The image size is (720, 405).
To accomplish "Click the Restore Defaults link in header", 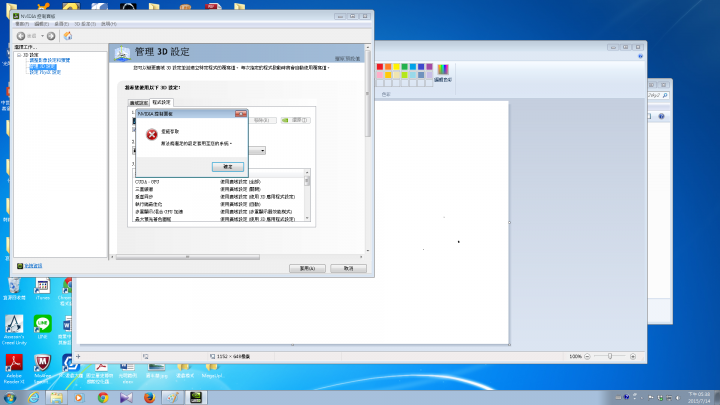I will pyautogui.click(x=348, y=59).
